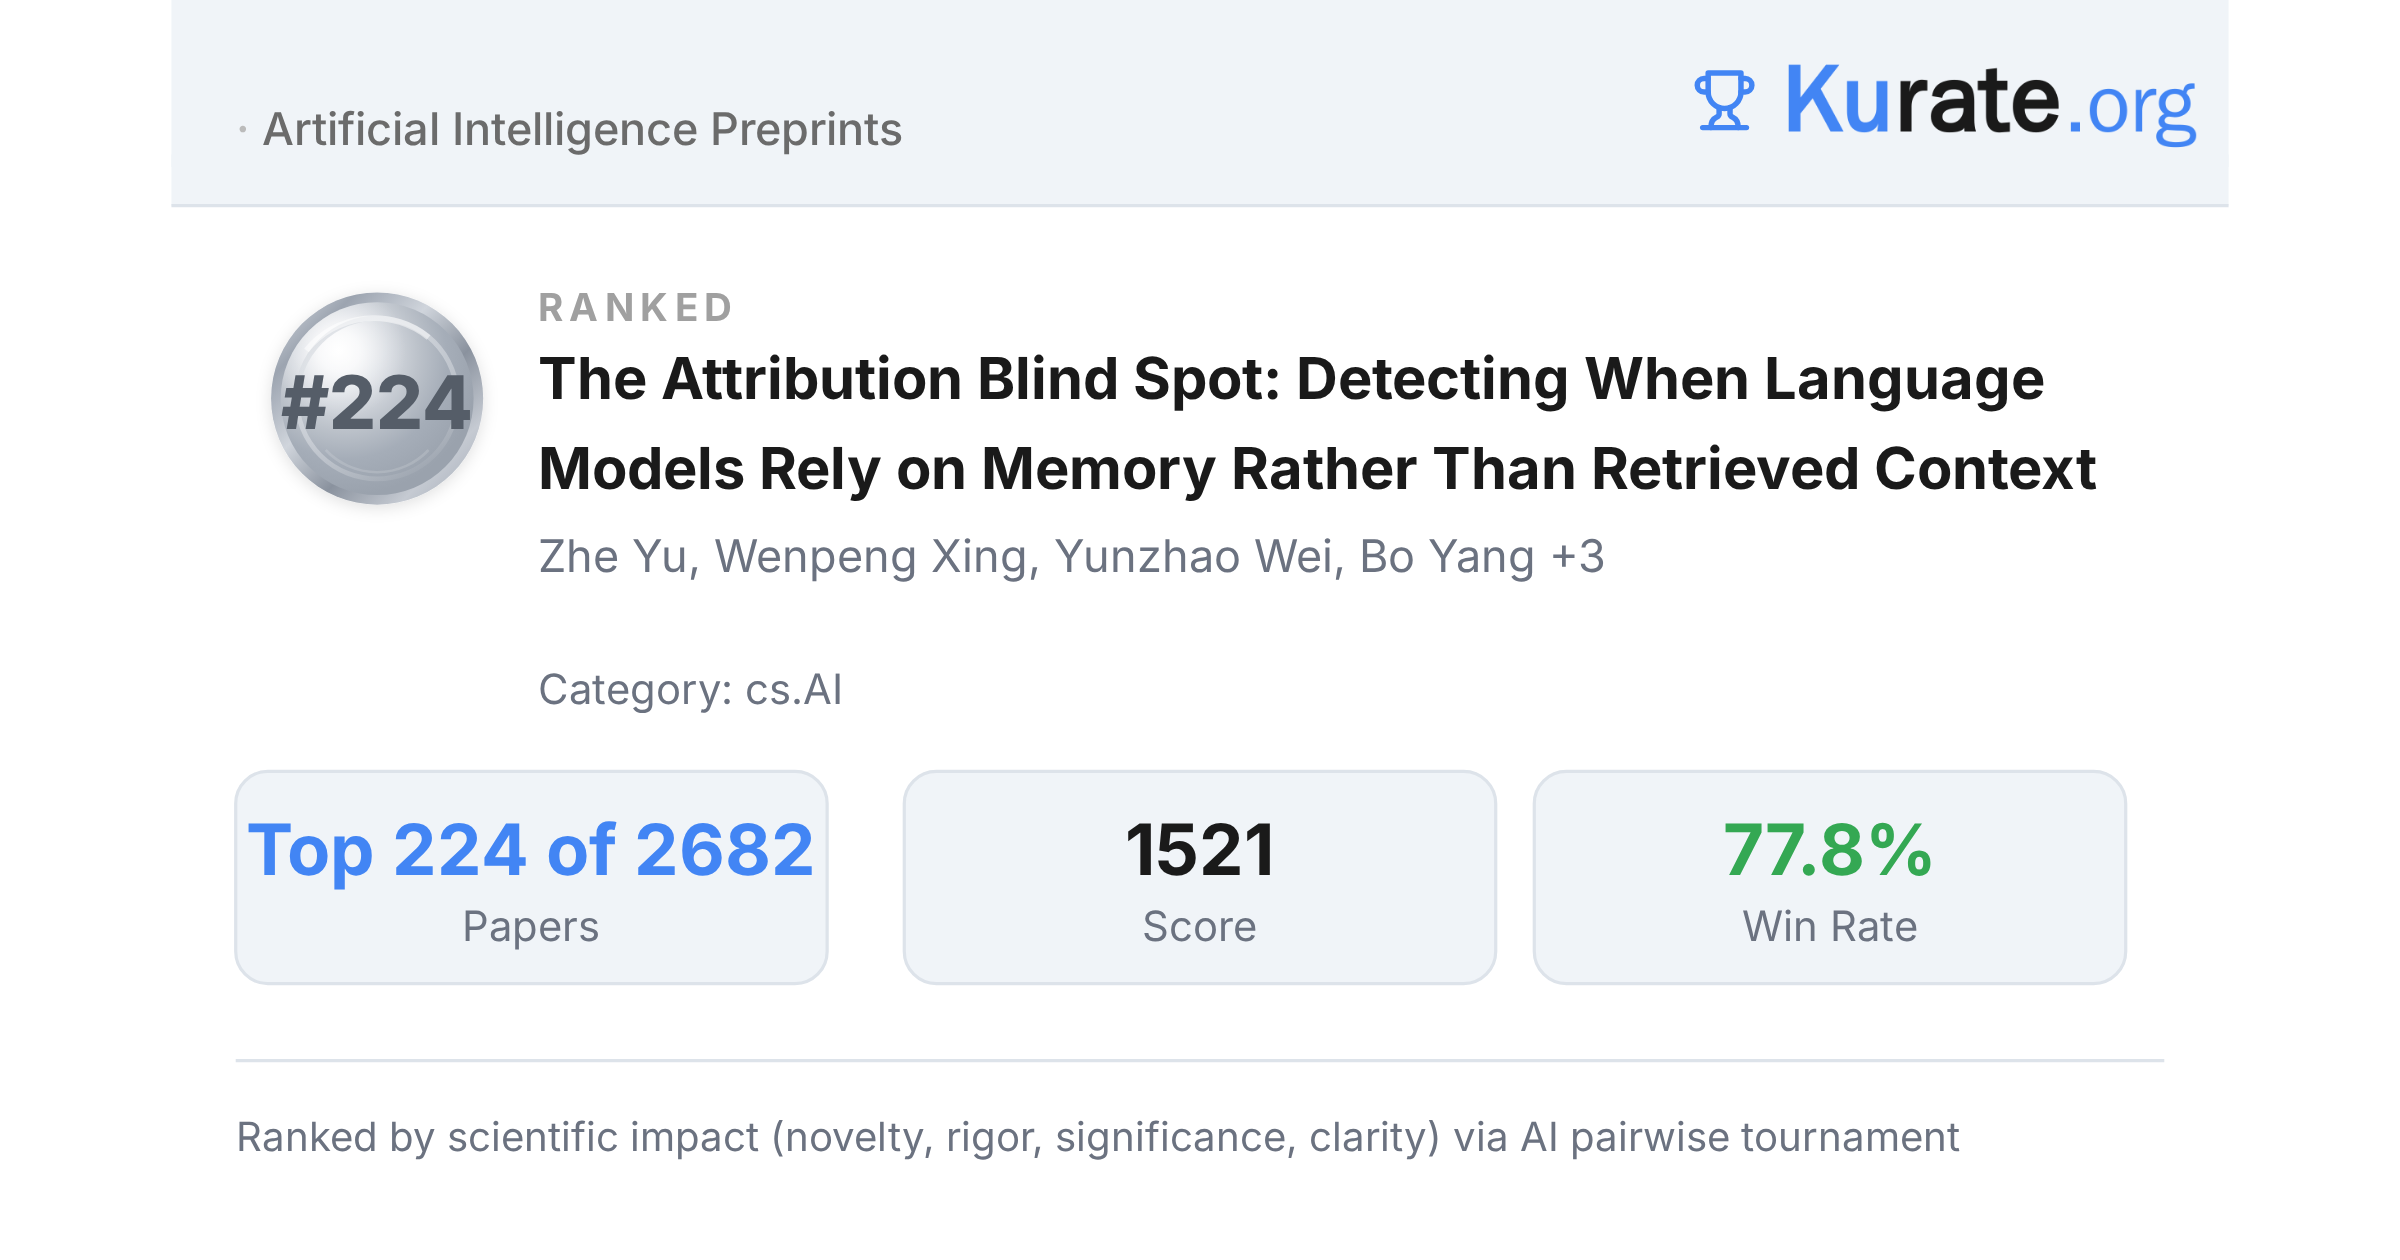Click the Papers label under the ranking
Viewport: 2400px width, 1260px height.
531,927
